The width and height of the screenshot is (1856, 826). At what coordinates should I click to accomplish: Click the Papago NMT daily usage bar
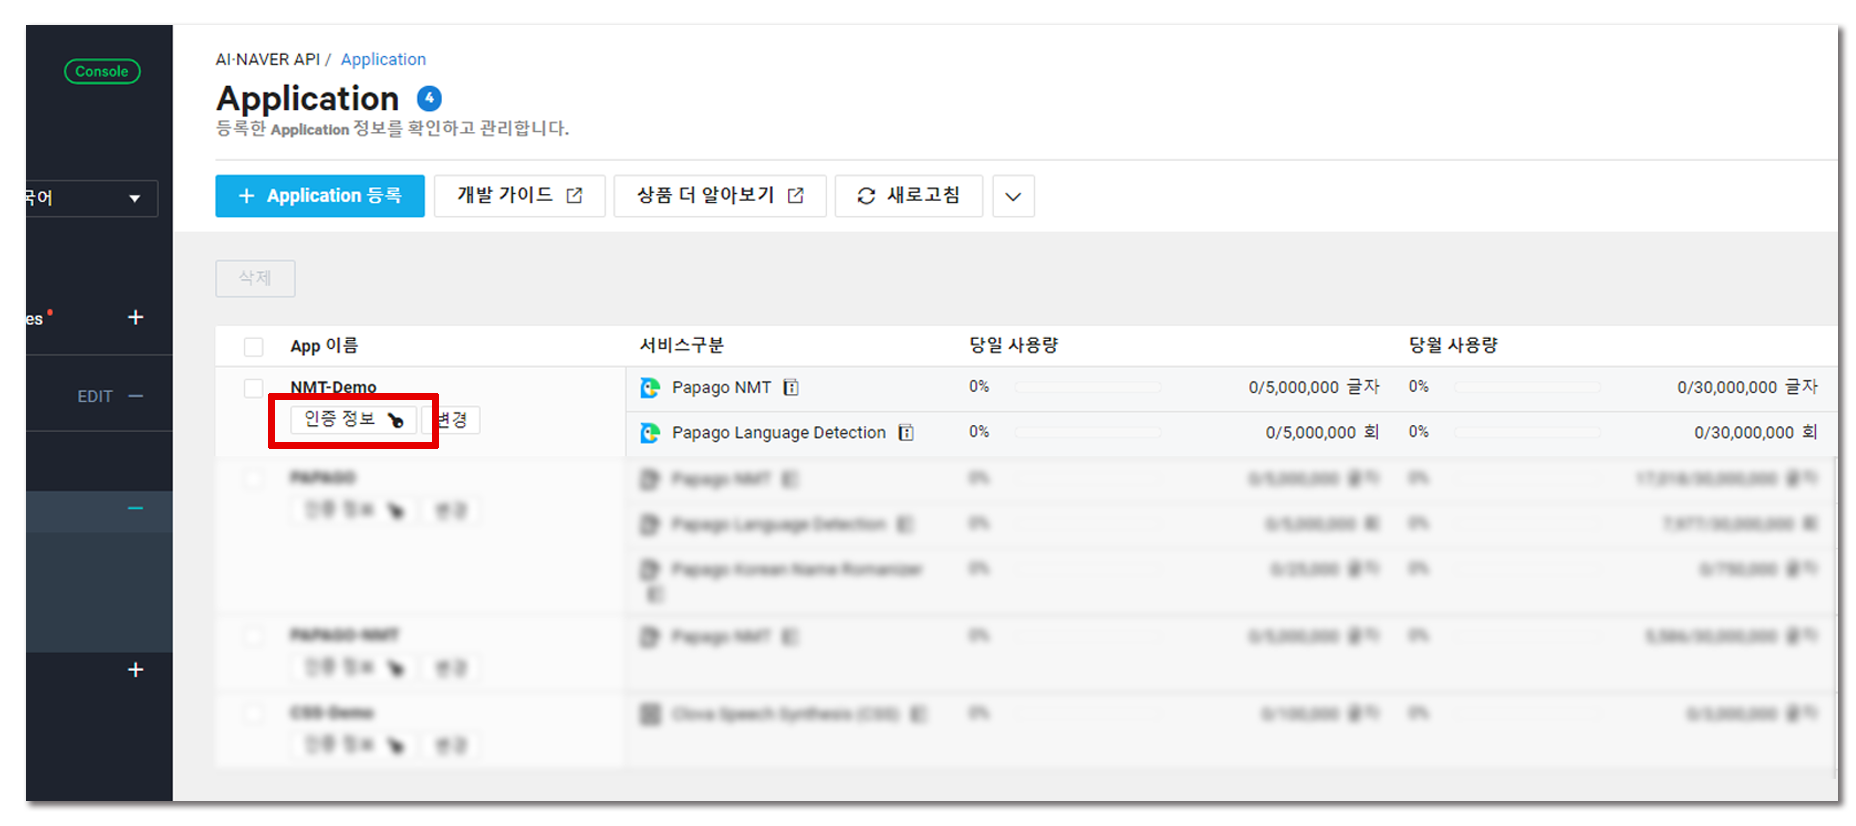point(1088,387)
